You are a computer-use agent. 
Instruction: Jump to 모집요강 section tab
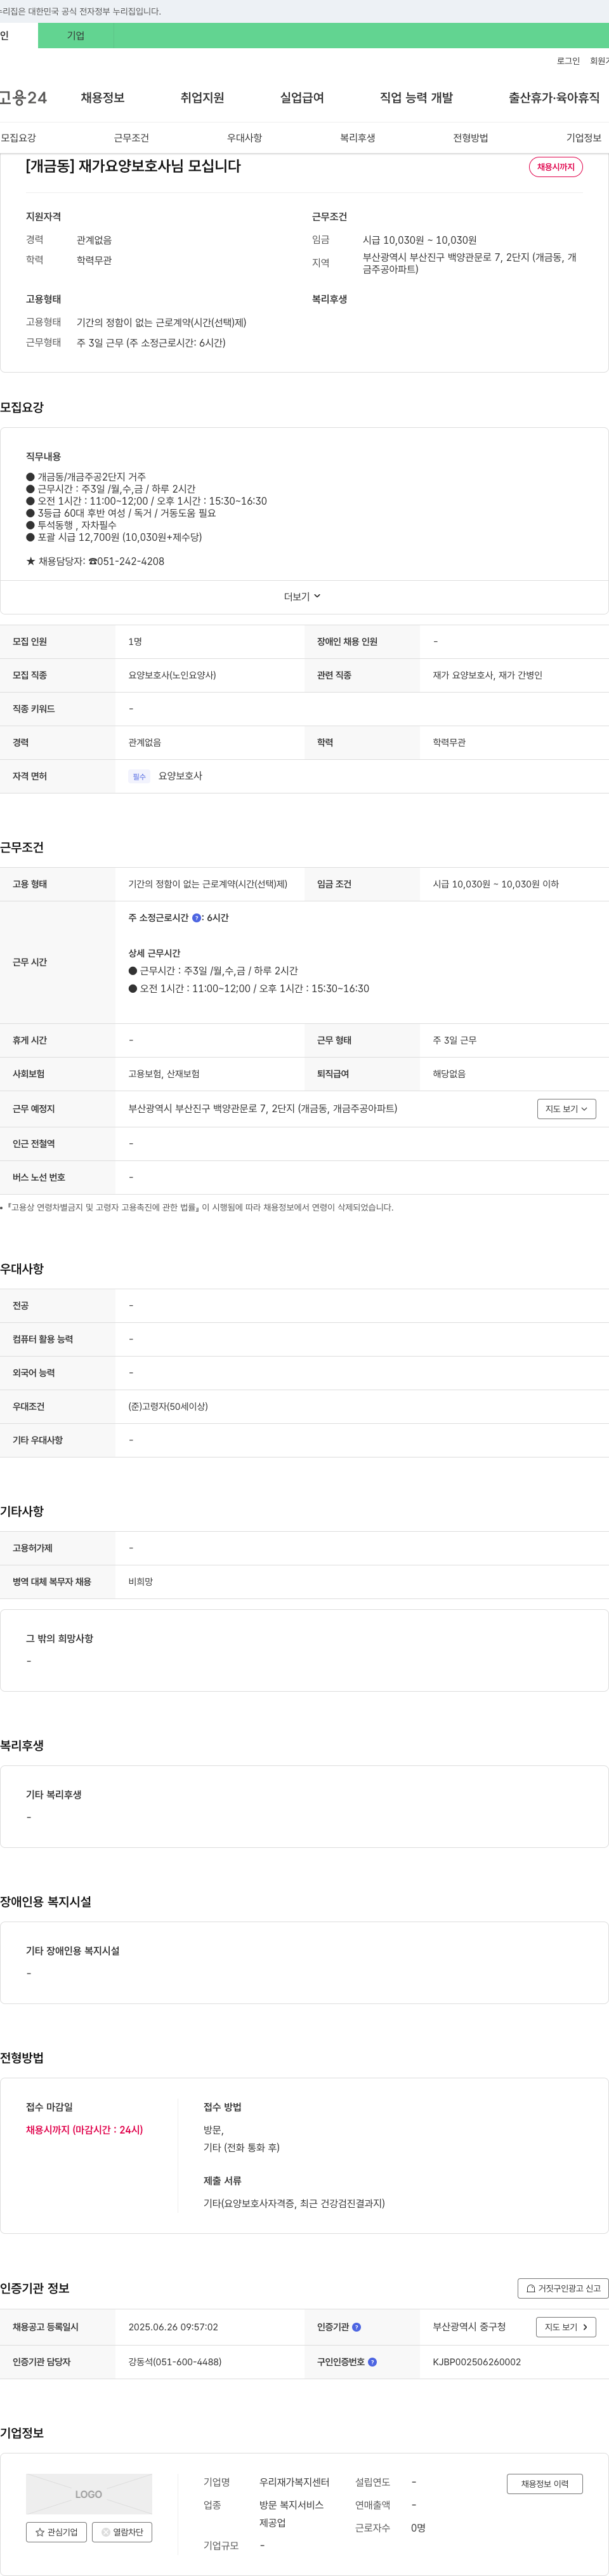tap(18, 138)
